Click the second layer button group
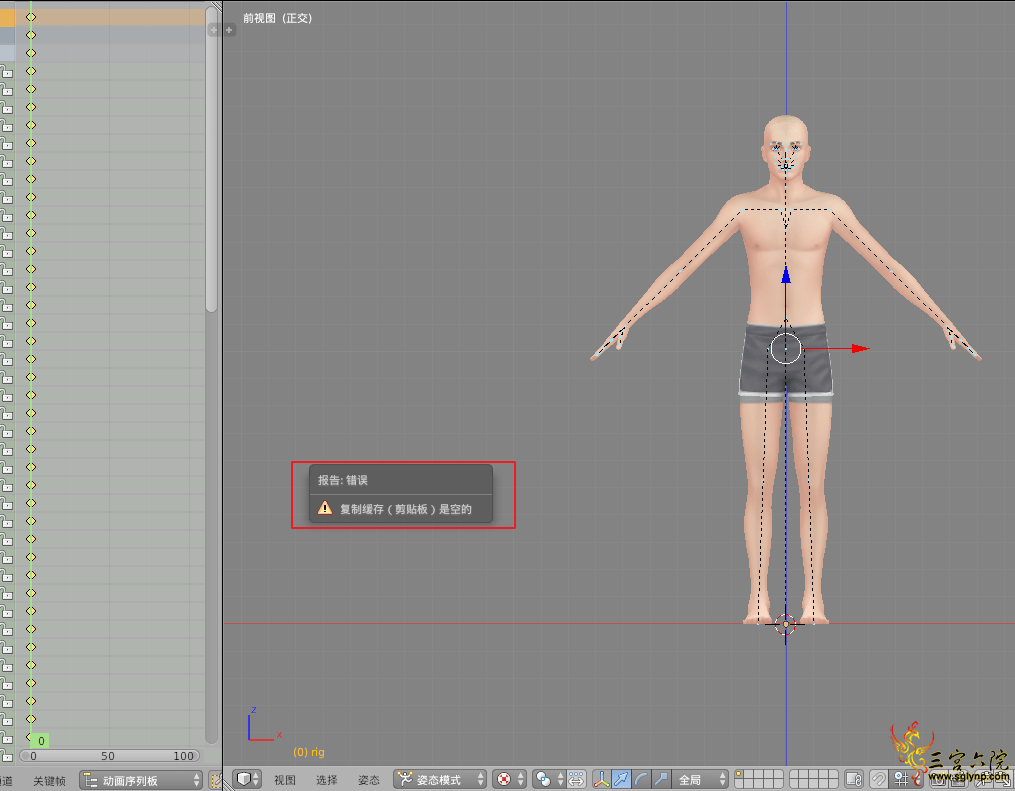 [x=814, y=779]
